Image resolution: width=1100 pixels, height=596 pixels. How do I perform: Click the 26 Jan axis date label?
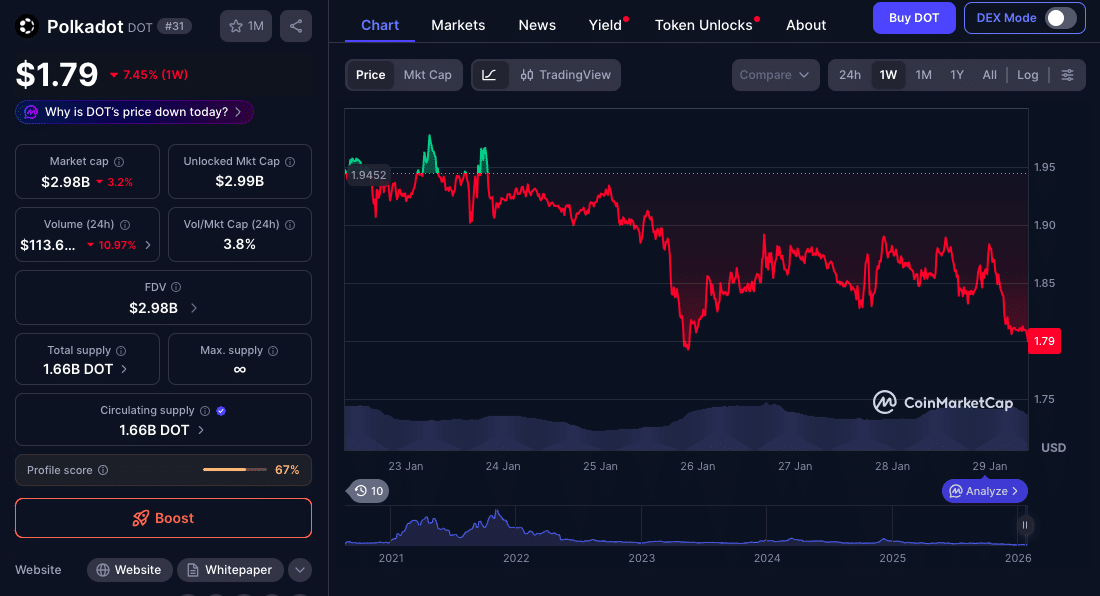697,466
